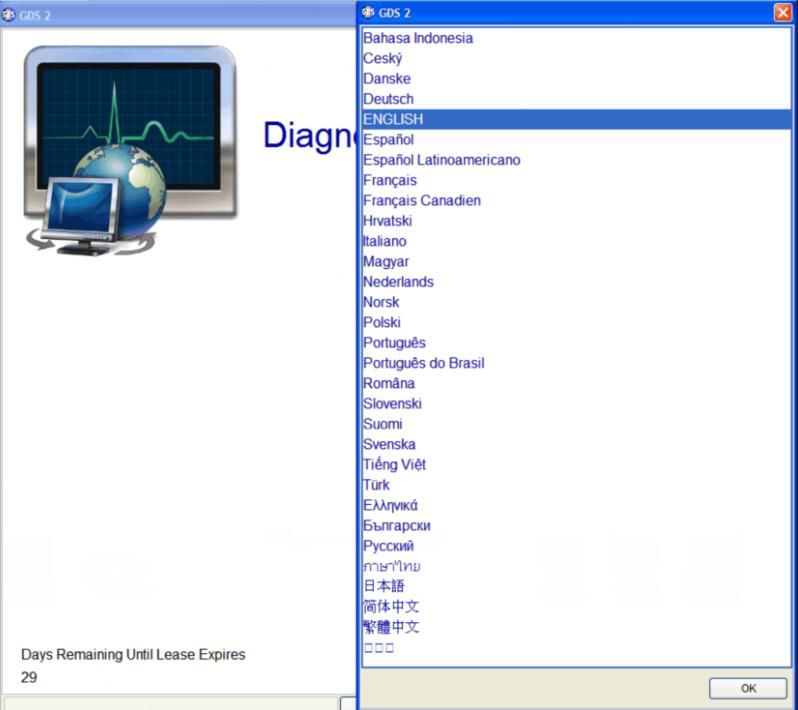Select Türk in the list
This screenshot has height=710, width=798.
coord(576,485)
